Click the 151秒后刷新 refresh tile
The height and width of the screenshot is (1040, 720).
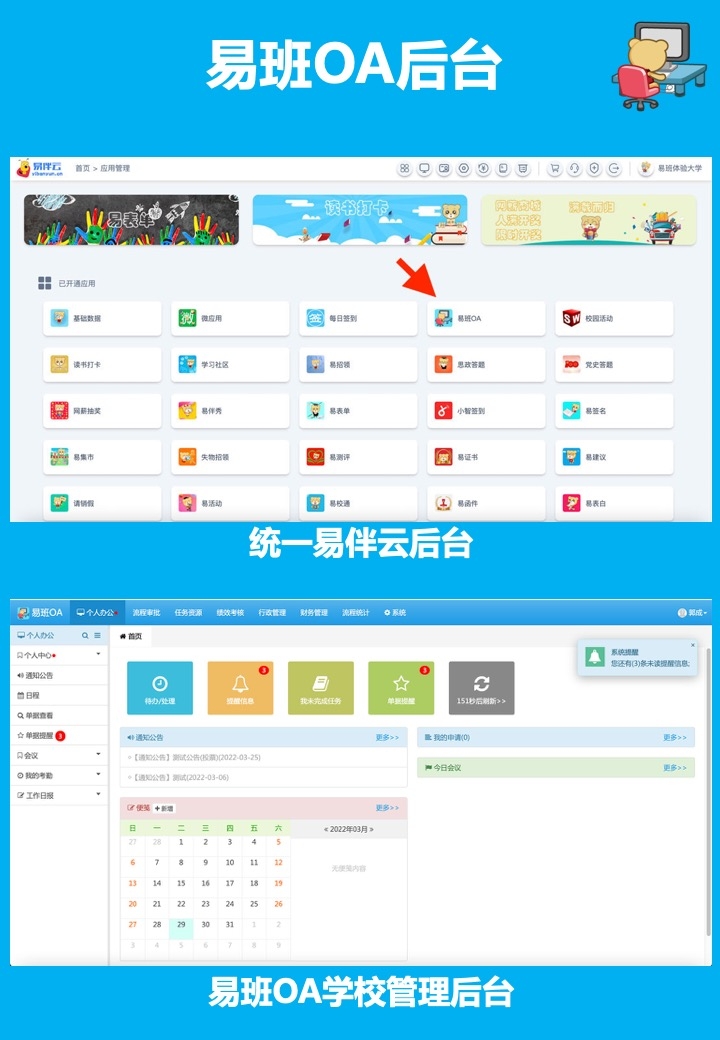(x=481, y=688)
